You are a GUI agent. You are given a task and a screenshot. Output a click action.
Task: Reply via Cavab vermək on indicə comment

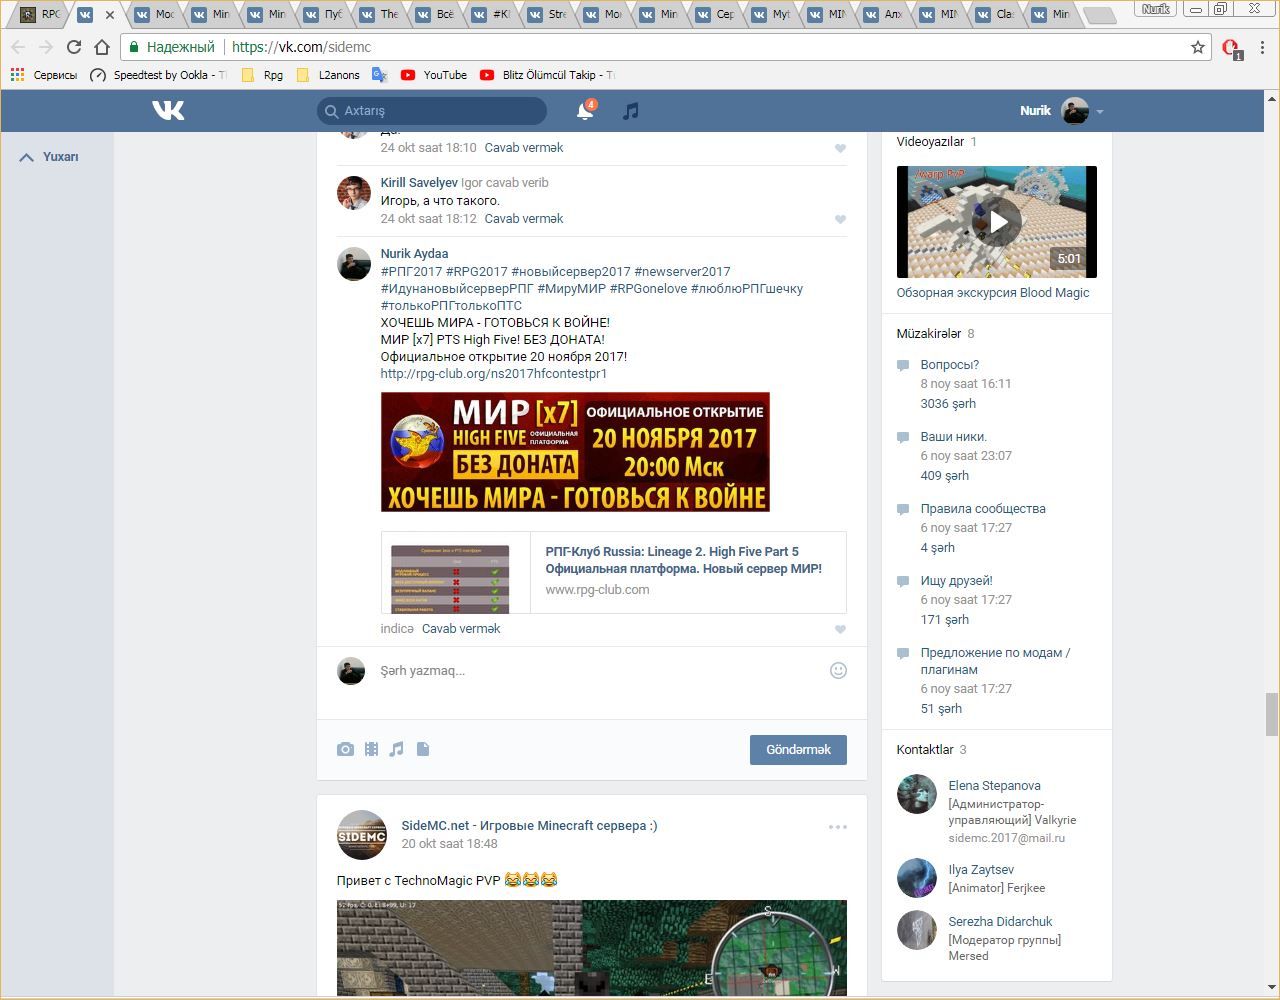click(x=461, y=628)
